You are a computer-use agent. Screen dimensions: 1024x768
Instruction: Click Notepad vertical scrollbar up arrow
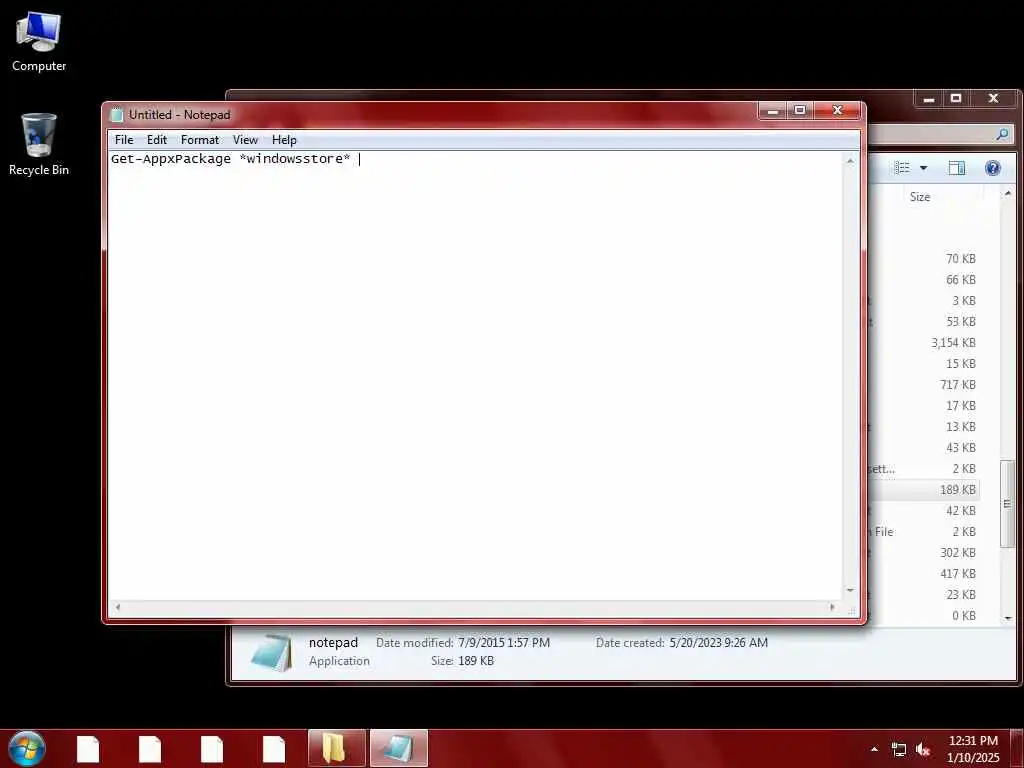pos(850,161)
